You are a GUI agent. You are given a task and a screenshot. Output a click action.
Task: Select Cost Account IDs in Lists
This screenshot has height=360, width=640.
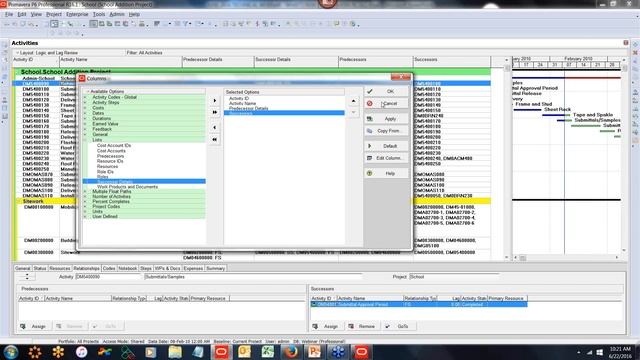click(x=114, y=145)
